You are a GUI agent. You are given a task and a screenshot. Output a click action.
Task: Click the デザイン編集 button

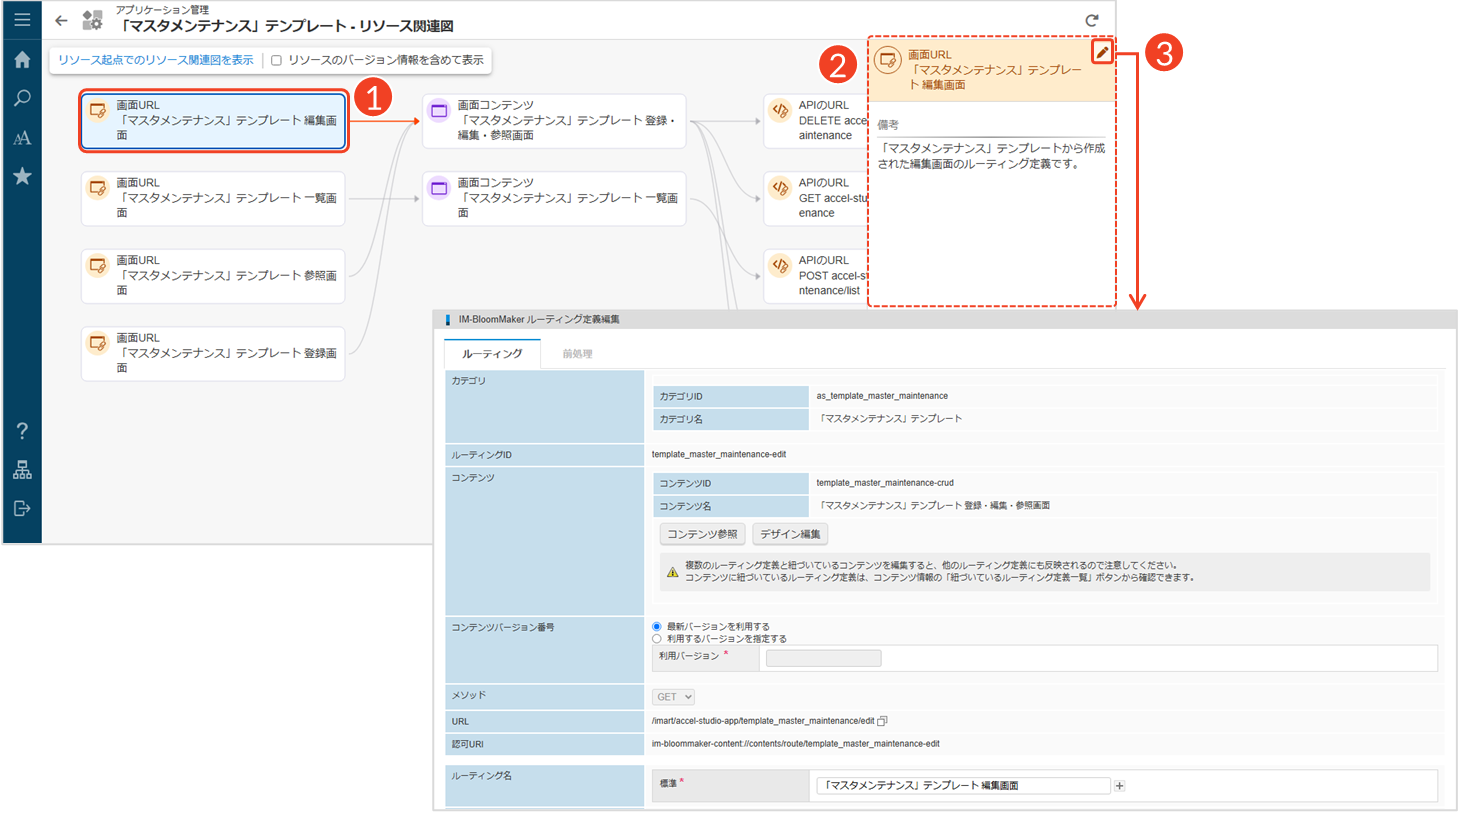coord(790,535)
